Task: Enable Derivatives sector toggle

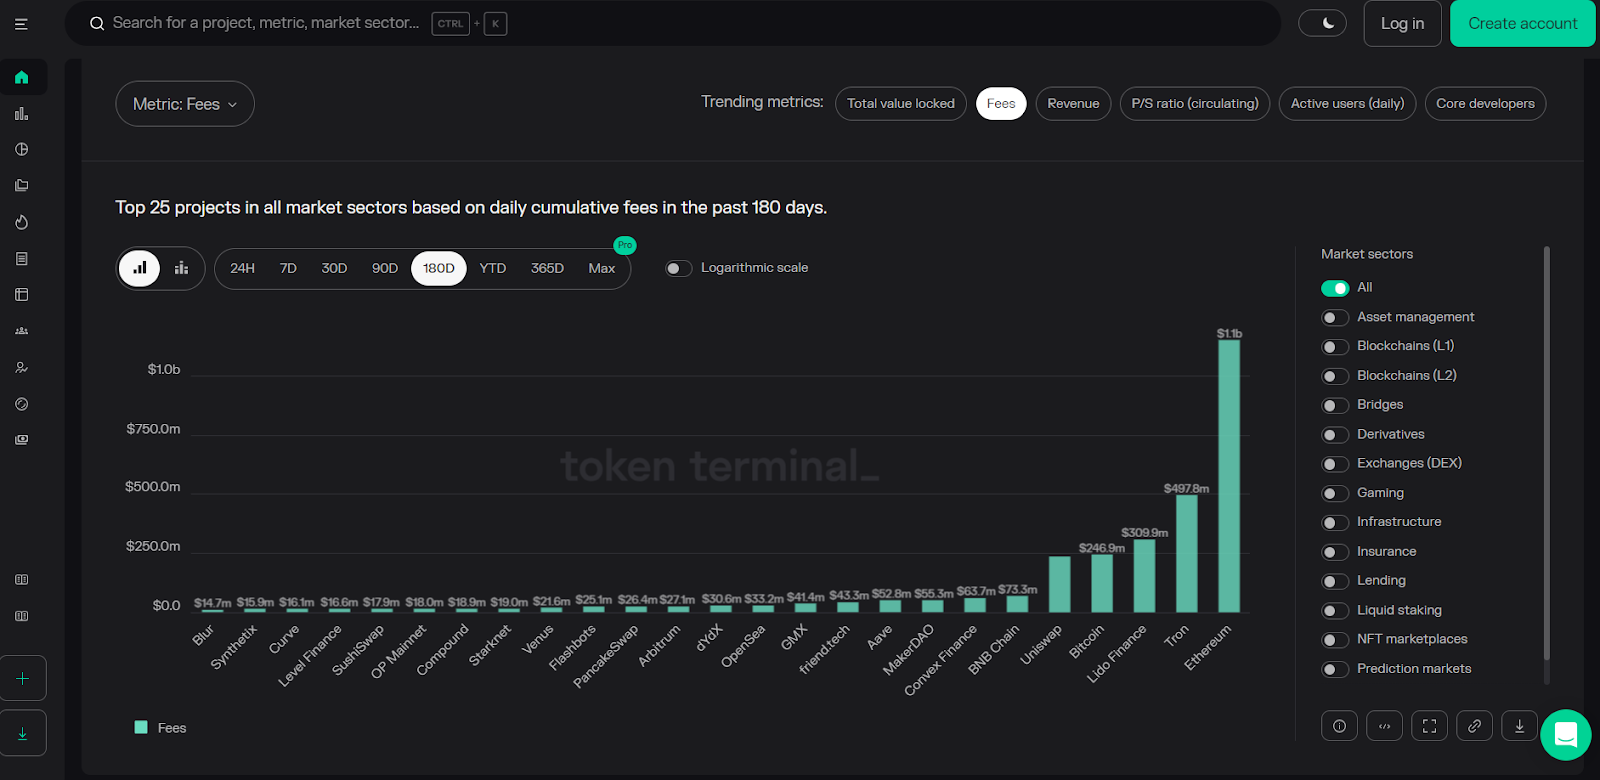Action: [1335, 435]
